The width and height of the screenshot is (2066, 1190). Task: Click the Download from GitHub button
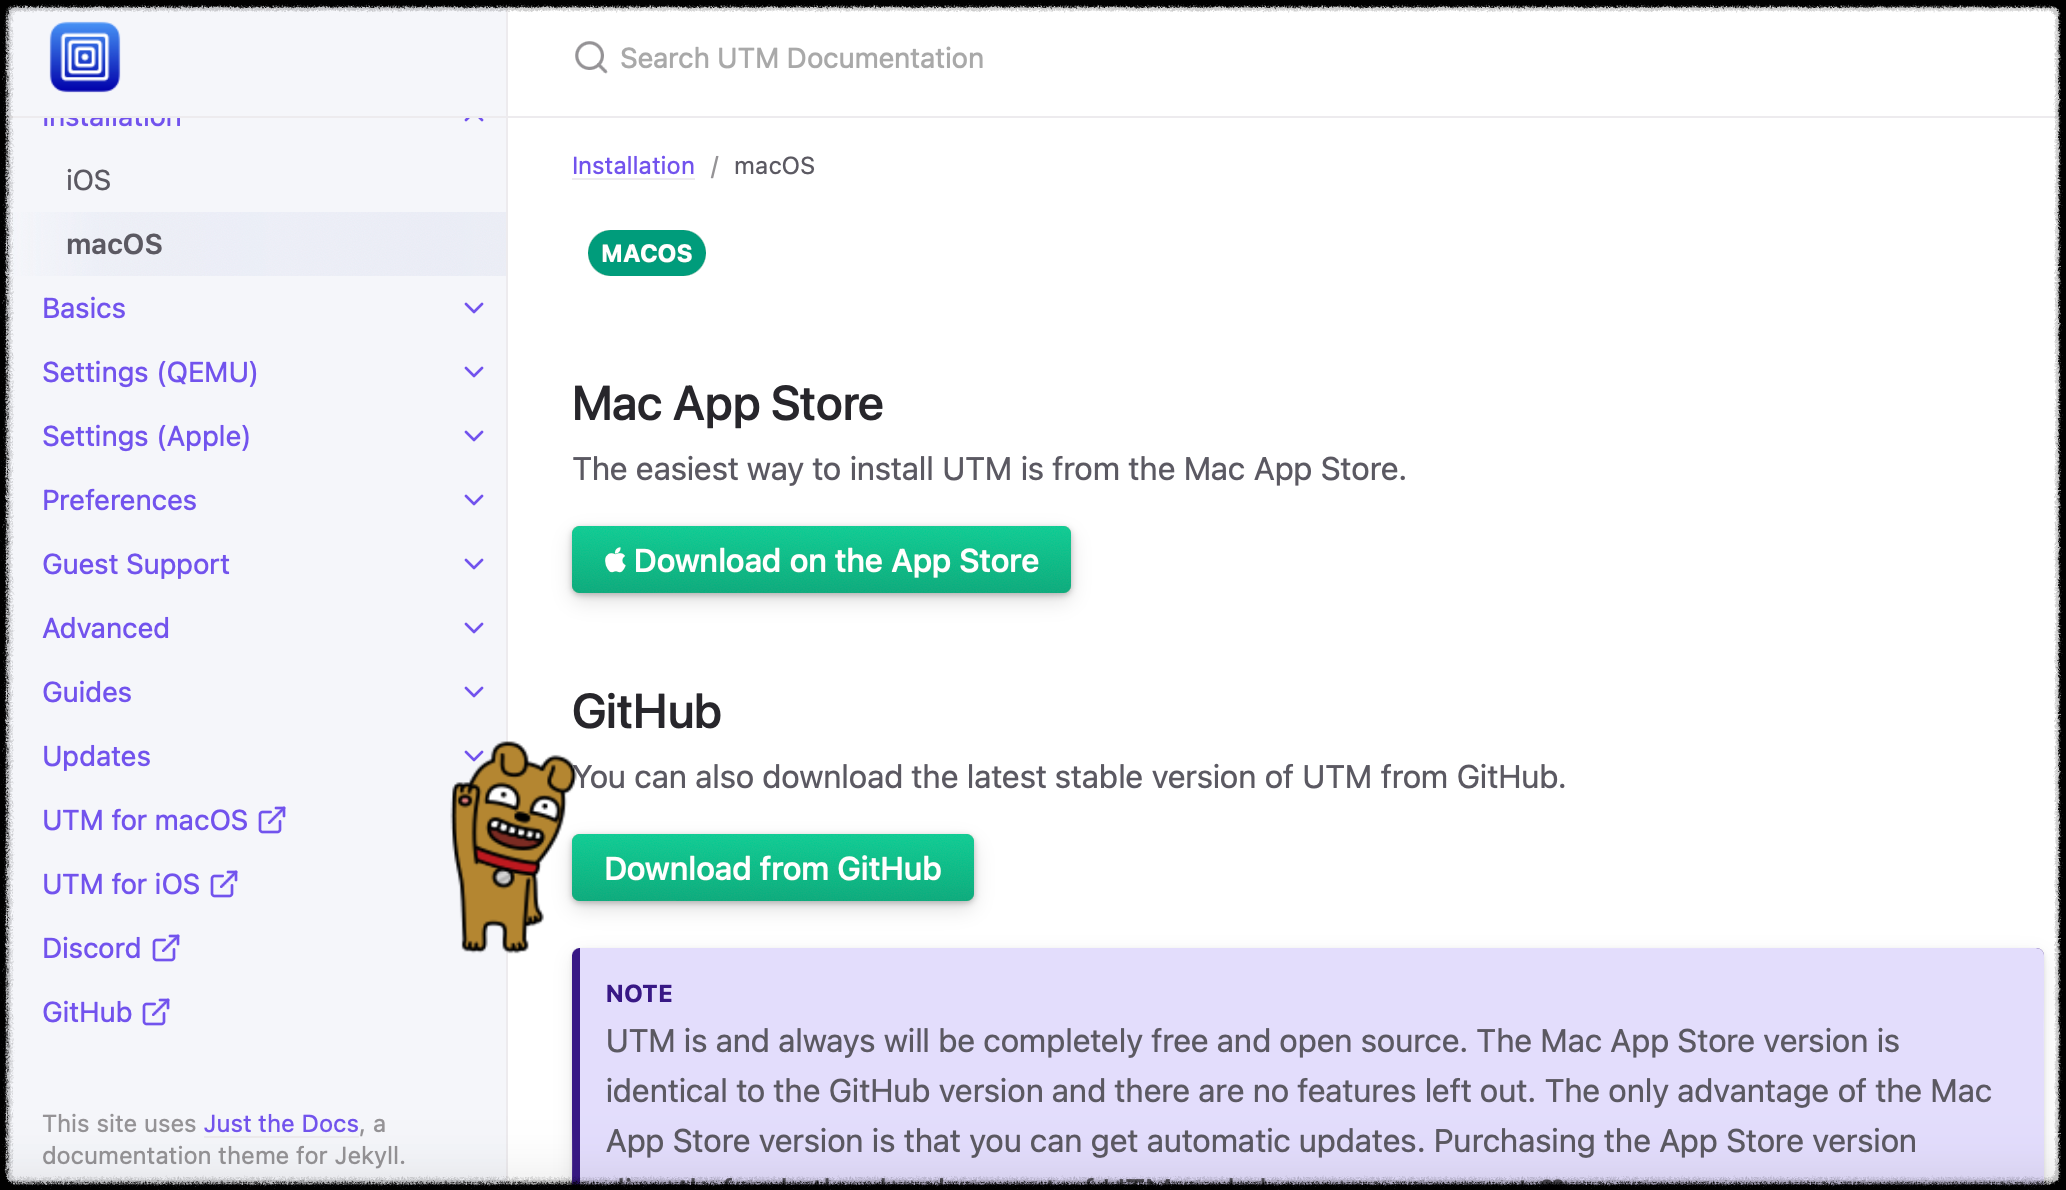(772, 868)
